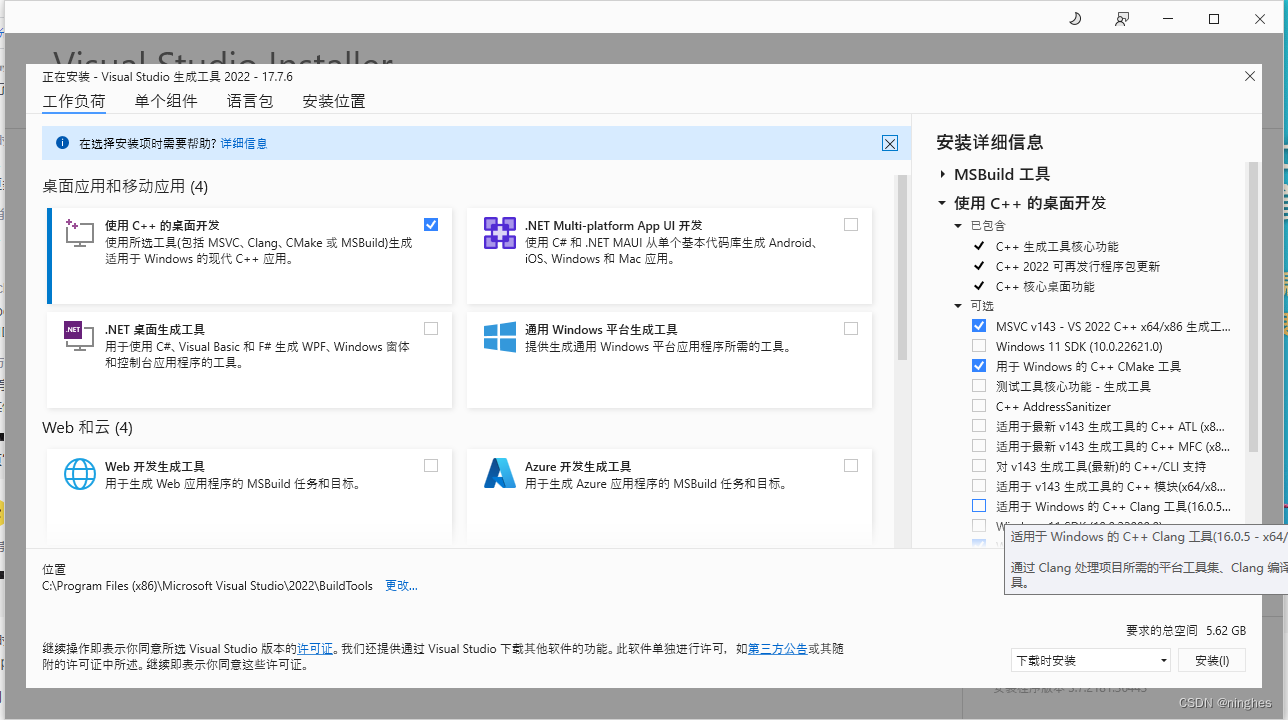
Task: Switch to the 单个组件 tab
Action: (x=165, y=101)
